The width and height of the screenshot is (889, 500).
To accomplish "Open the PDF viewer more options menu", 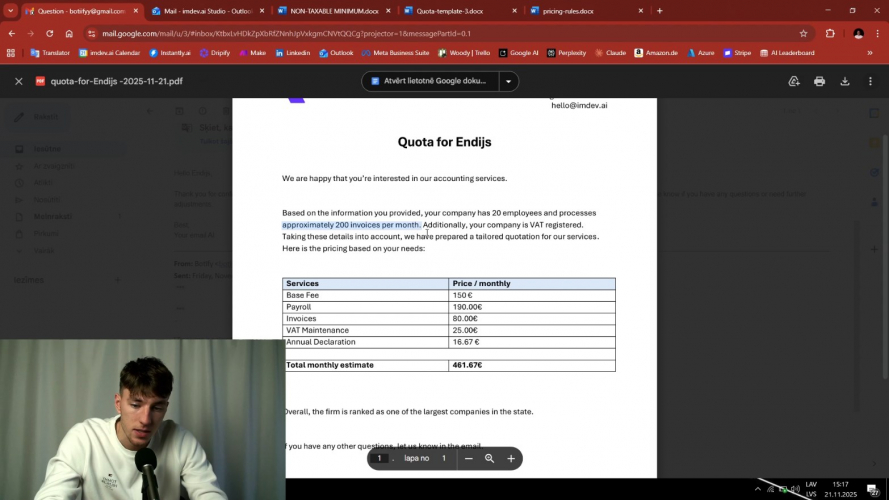I will (870, 82).
